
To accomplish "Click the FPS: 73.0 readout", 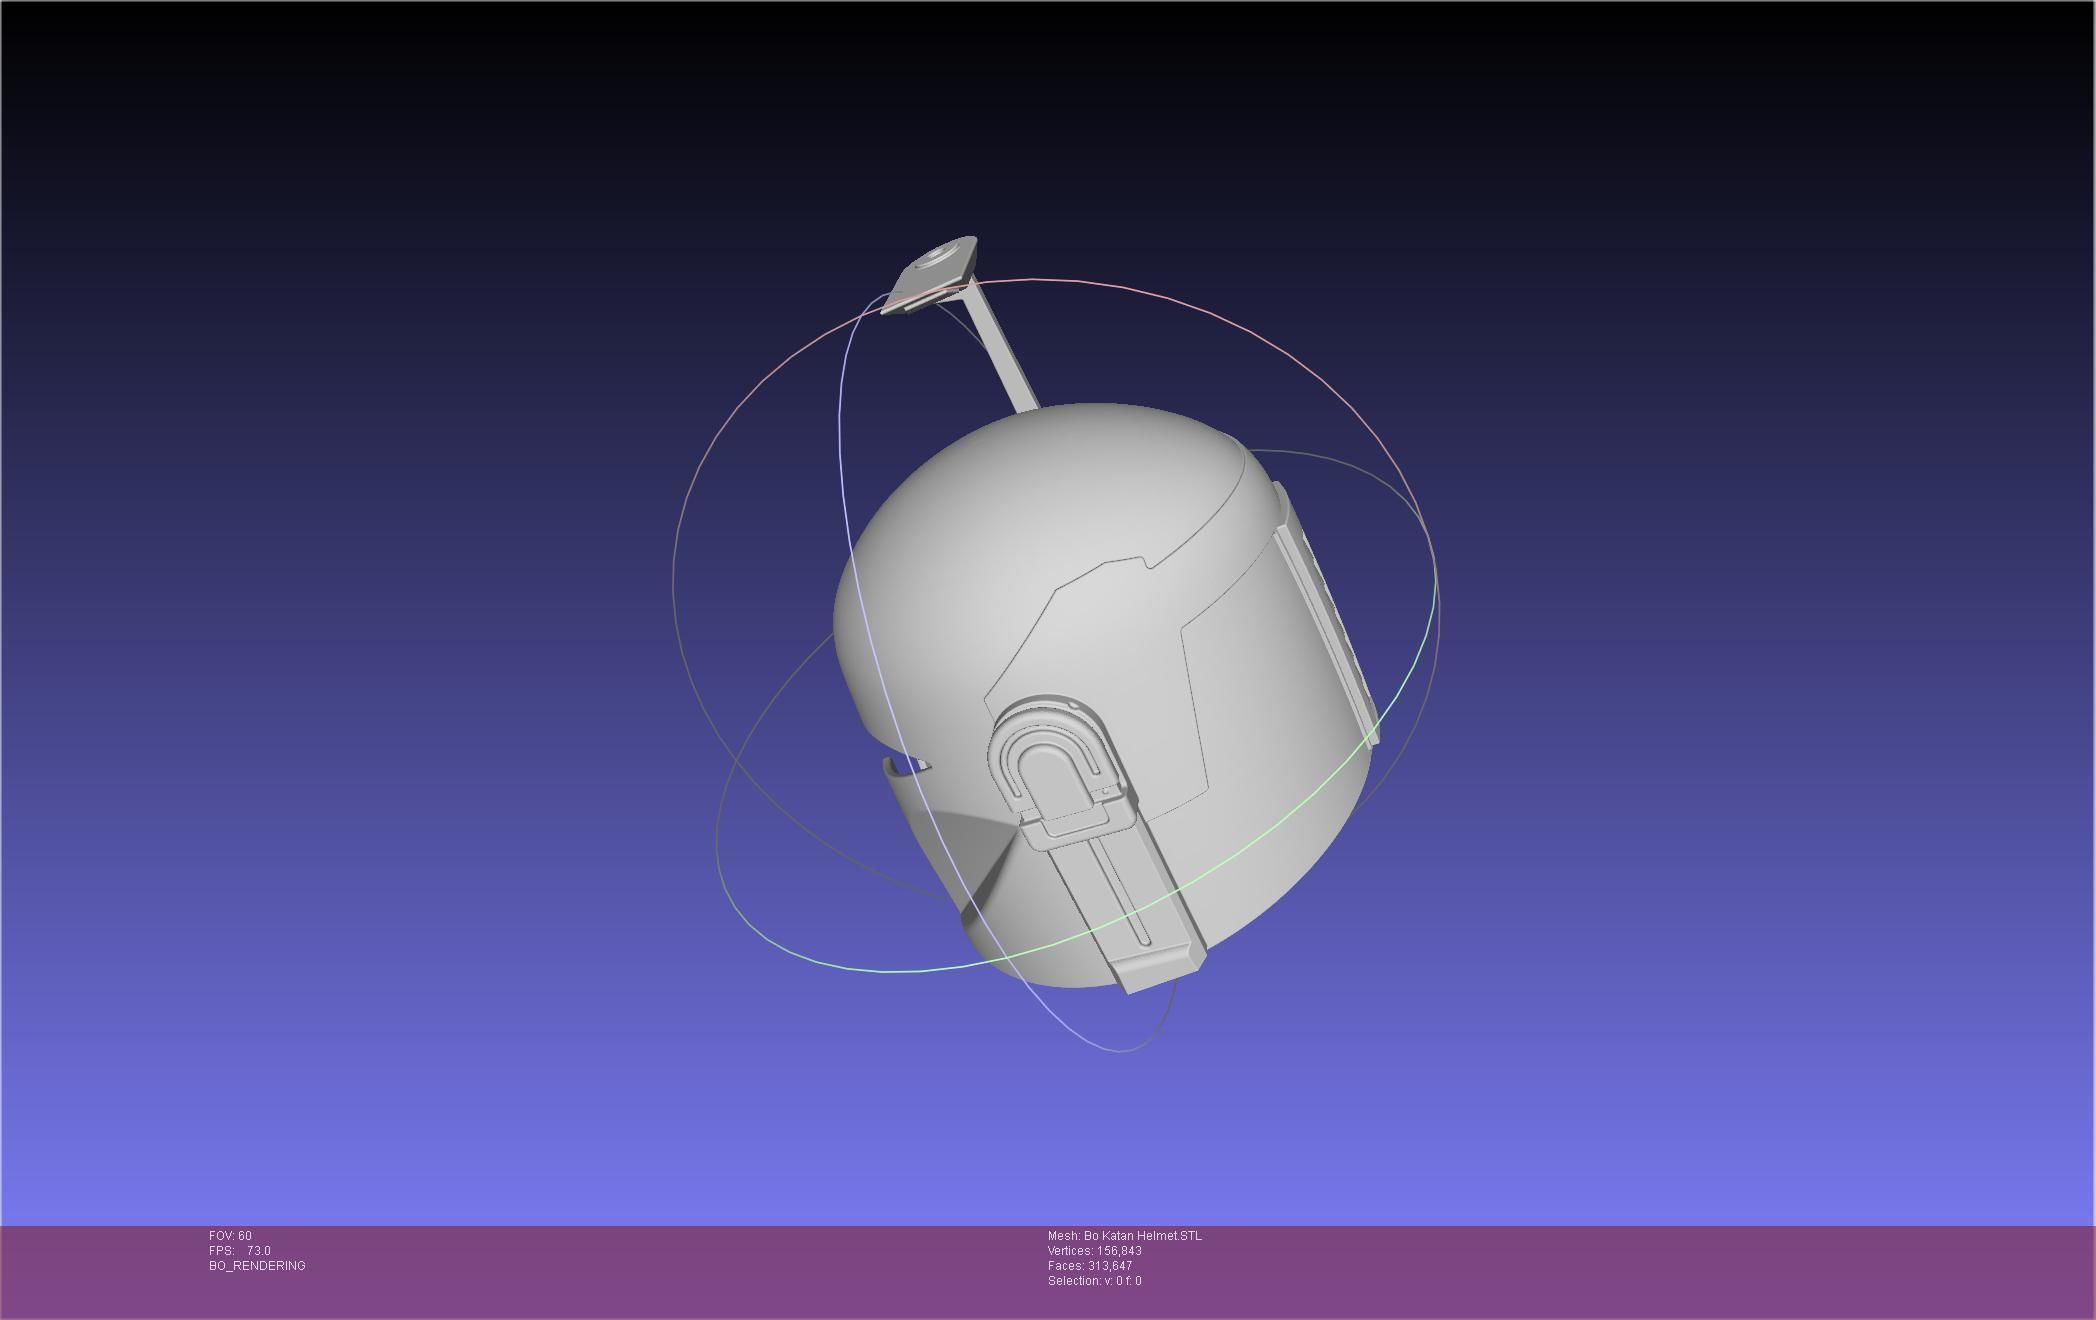I will tap(240, 1251).
